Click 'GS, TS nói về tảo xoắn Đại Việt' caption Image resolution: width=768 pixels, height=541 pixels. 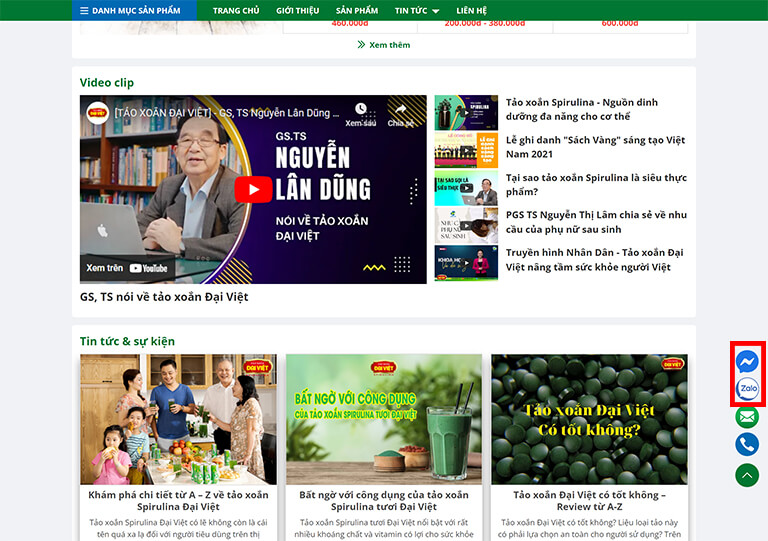coord(164,297)
